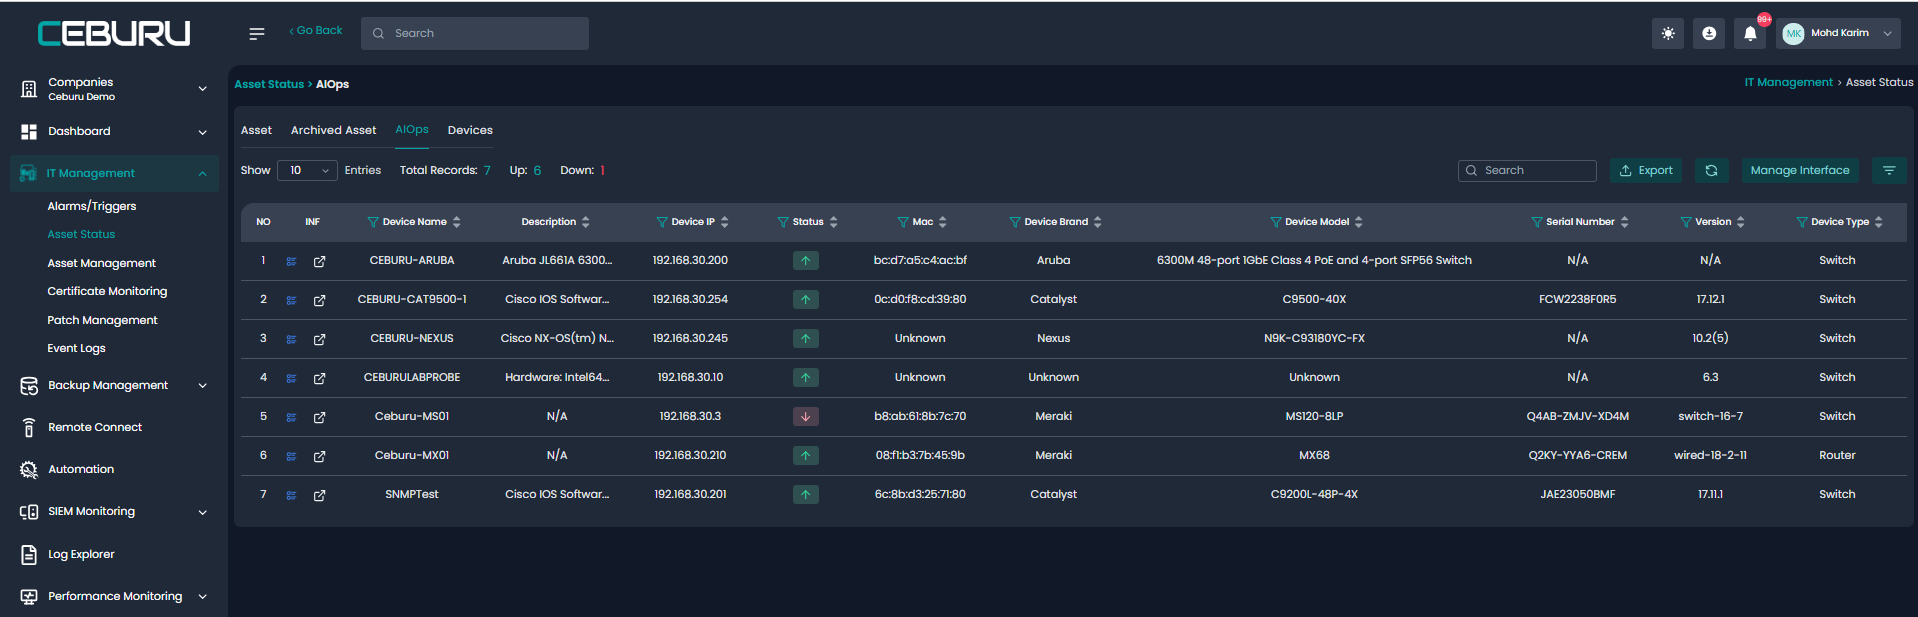1918x617 pixels.
Task: Click the Remote Connect sidebar icon
Action: (29, 428)
